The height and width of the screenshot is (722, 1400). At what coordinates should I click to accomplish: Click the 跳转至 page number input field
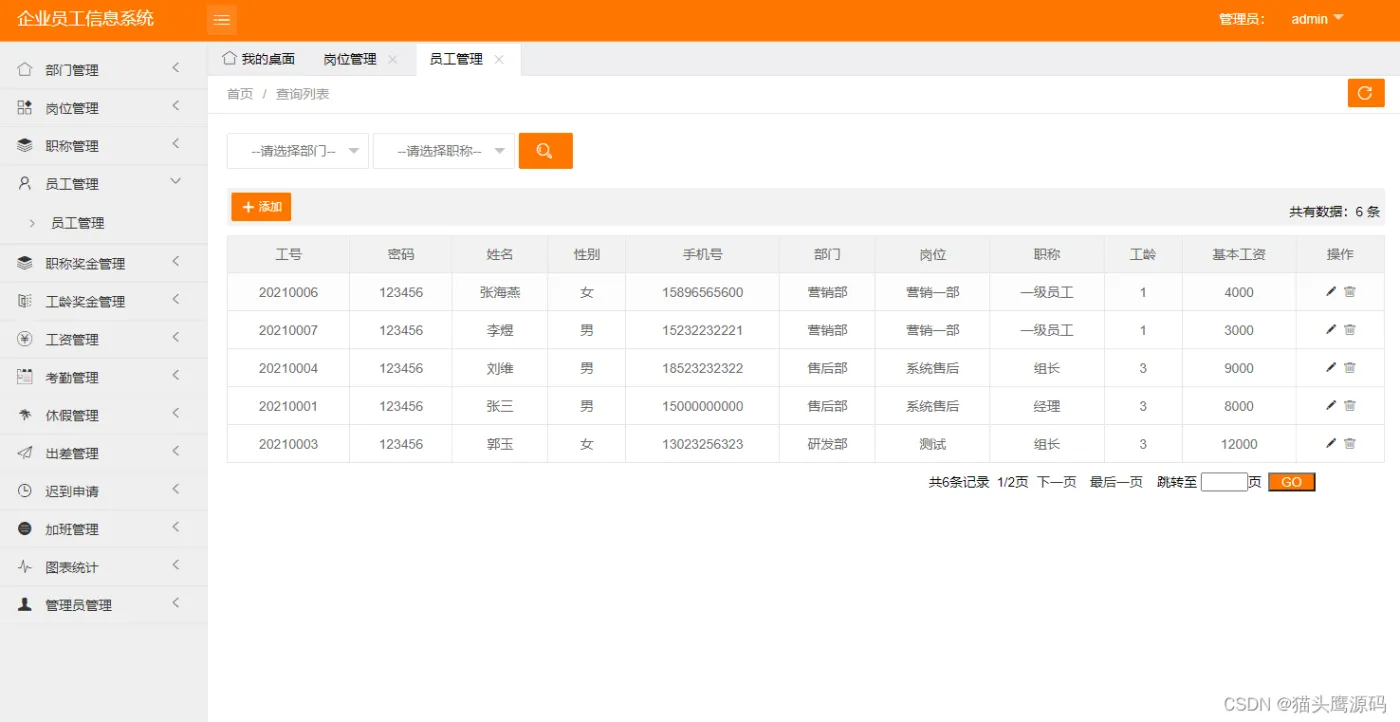tap(1224, 482)
